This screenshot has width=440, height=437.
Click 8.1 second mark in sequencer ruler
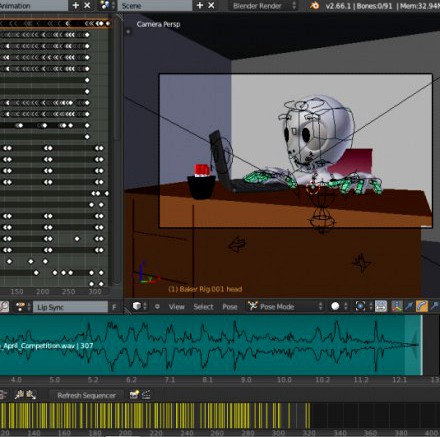(207, 380)
